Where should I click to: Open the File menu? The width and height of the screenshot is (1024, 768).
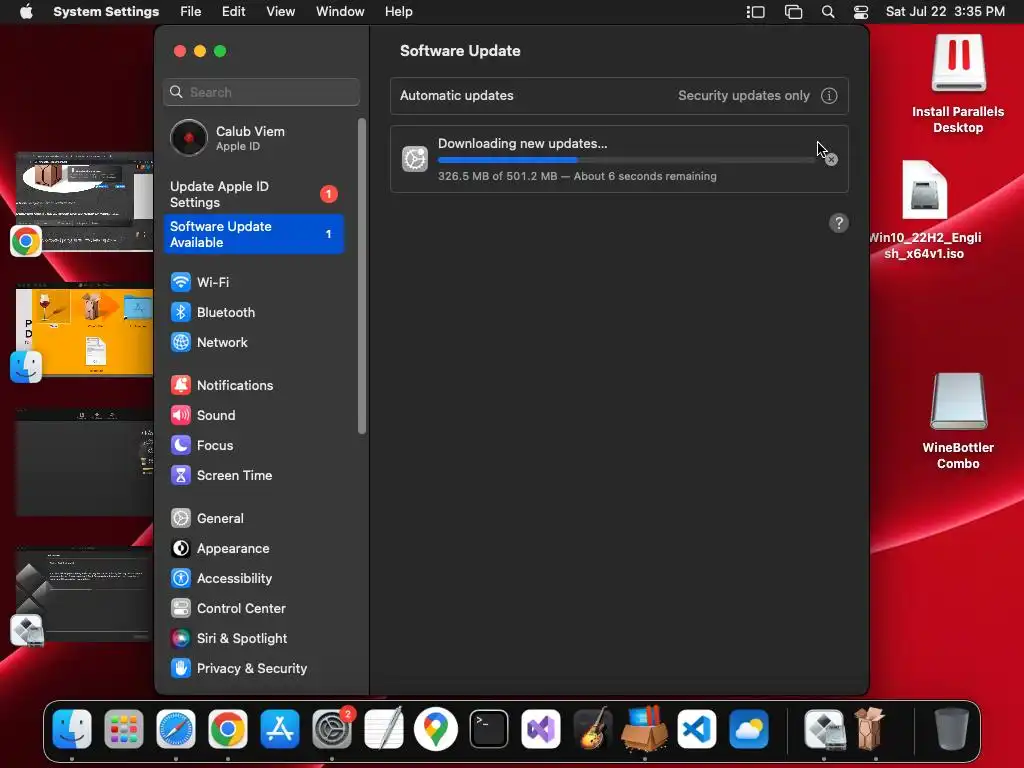(191, 12)
